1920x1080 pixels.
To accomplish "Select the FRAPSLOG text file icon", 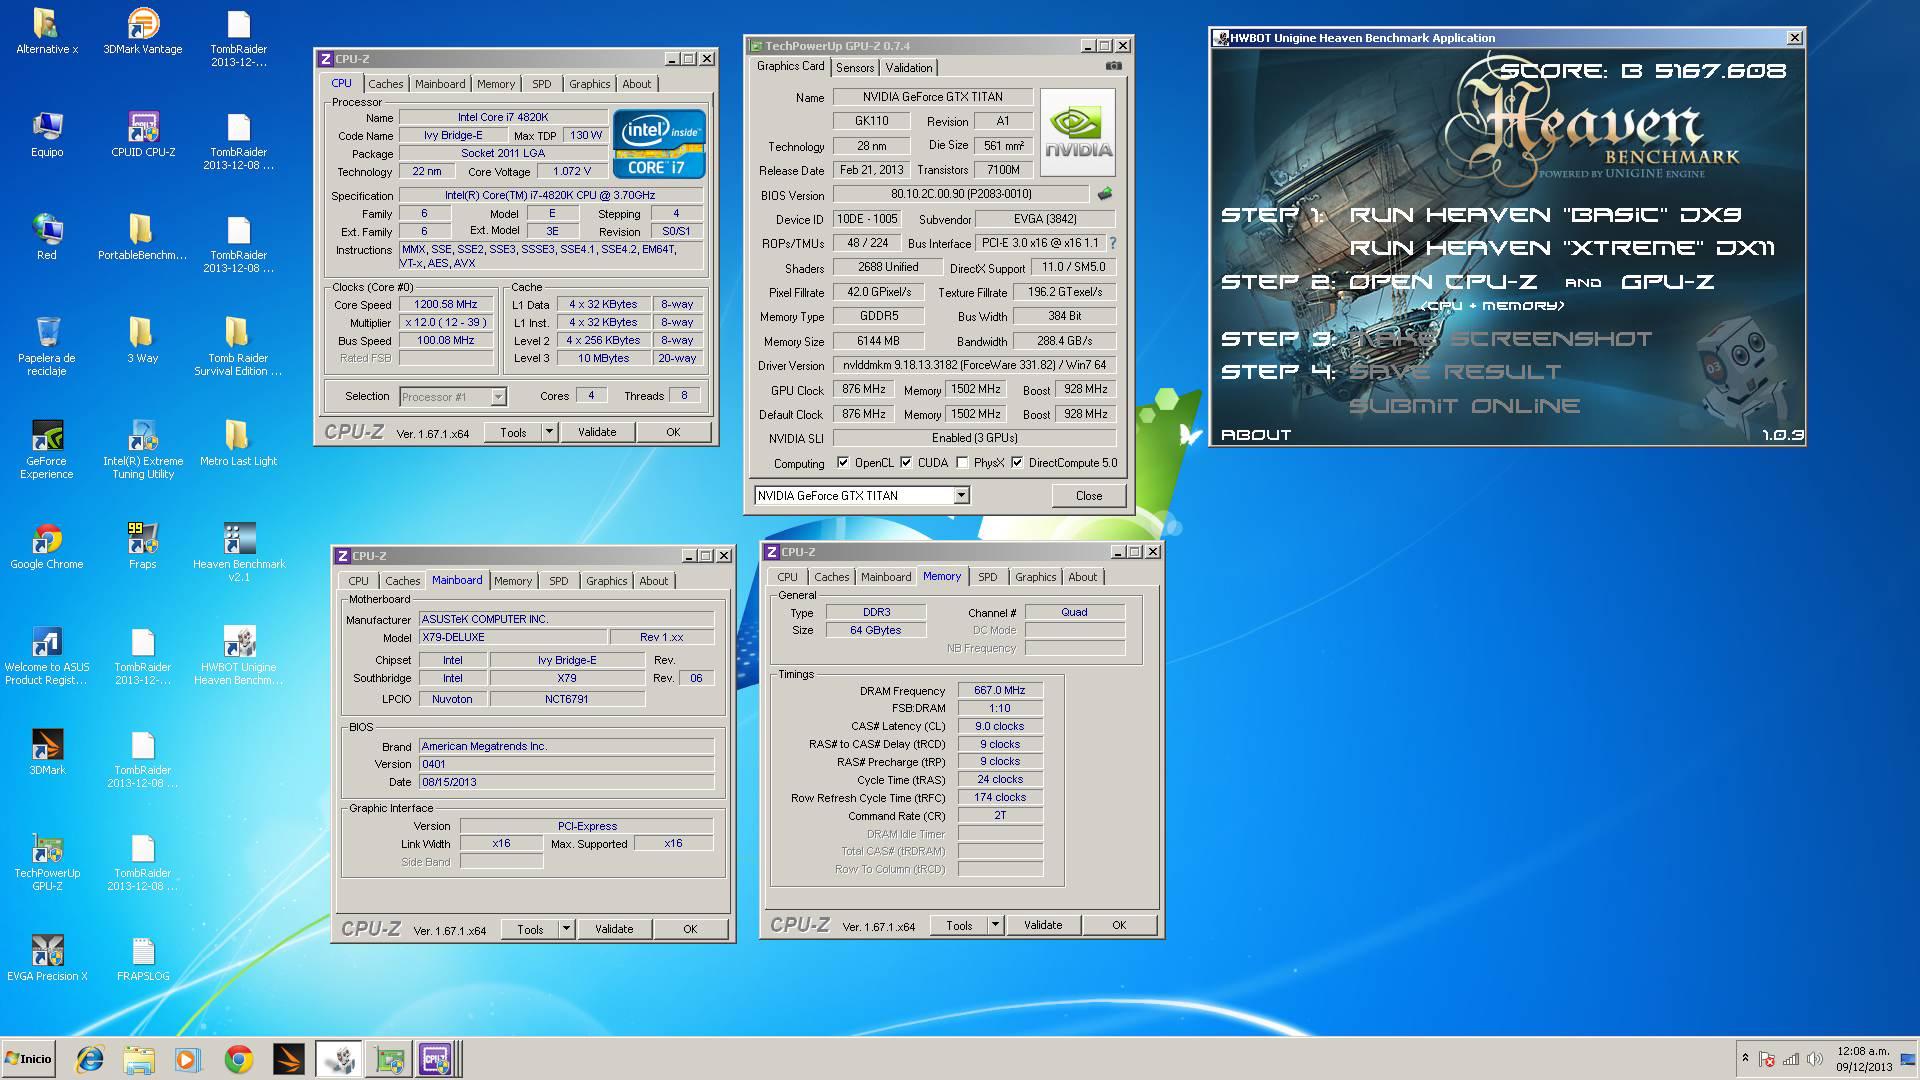I will (143, 958).
